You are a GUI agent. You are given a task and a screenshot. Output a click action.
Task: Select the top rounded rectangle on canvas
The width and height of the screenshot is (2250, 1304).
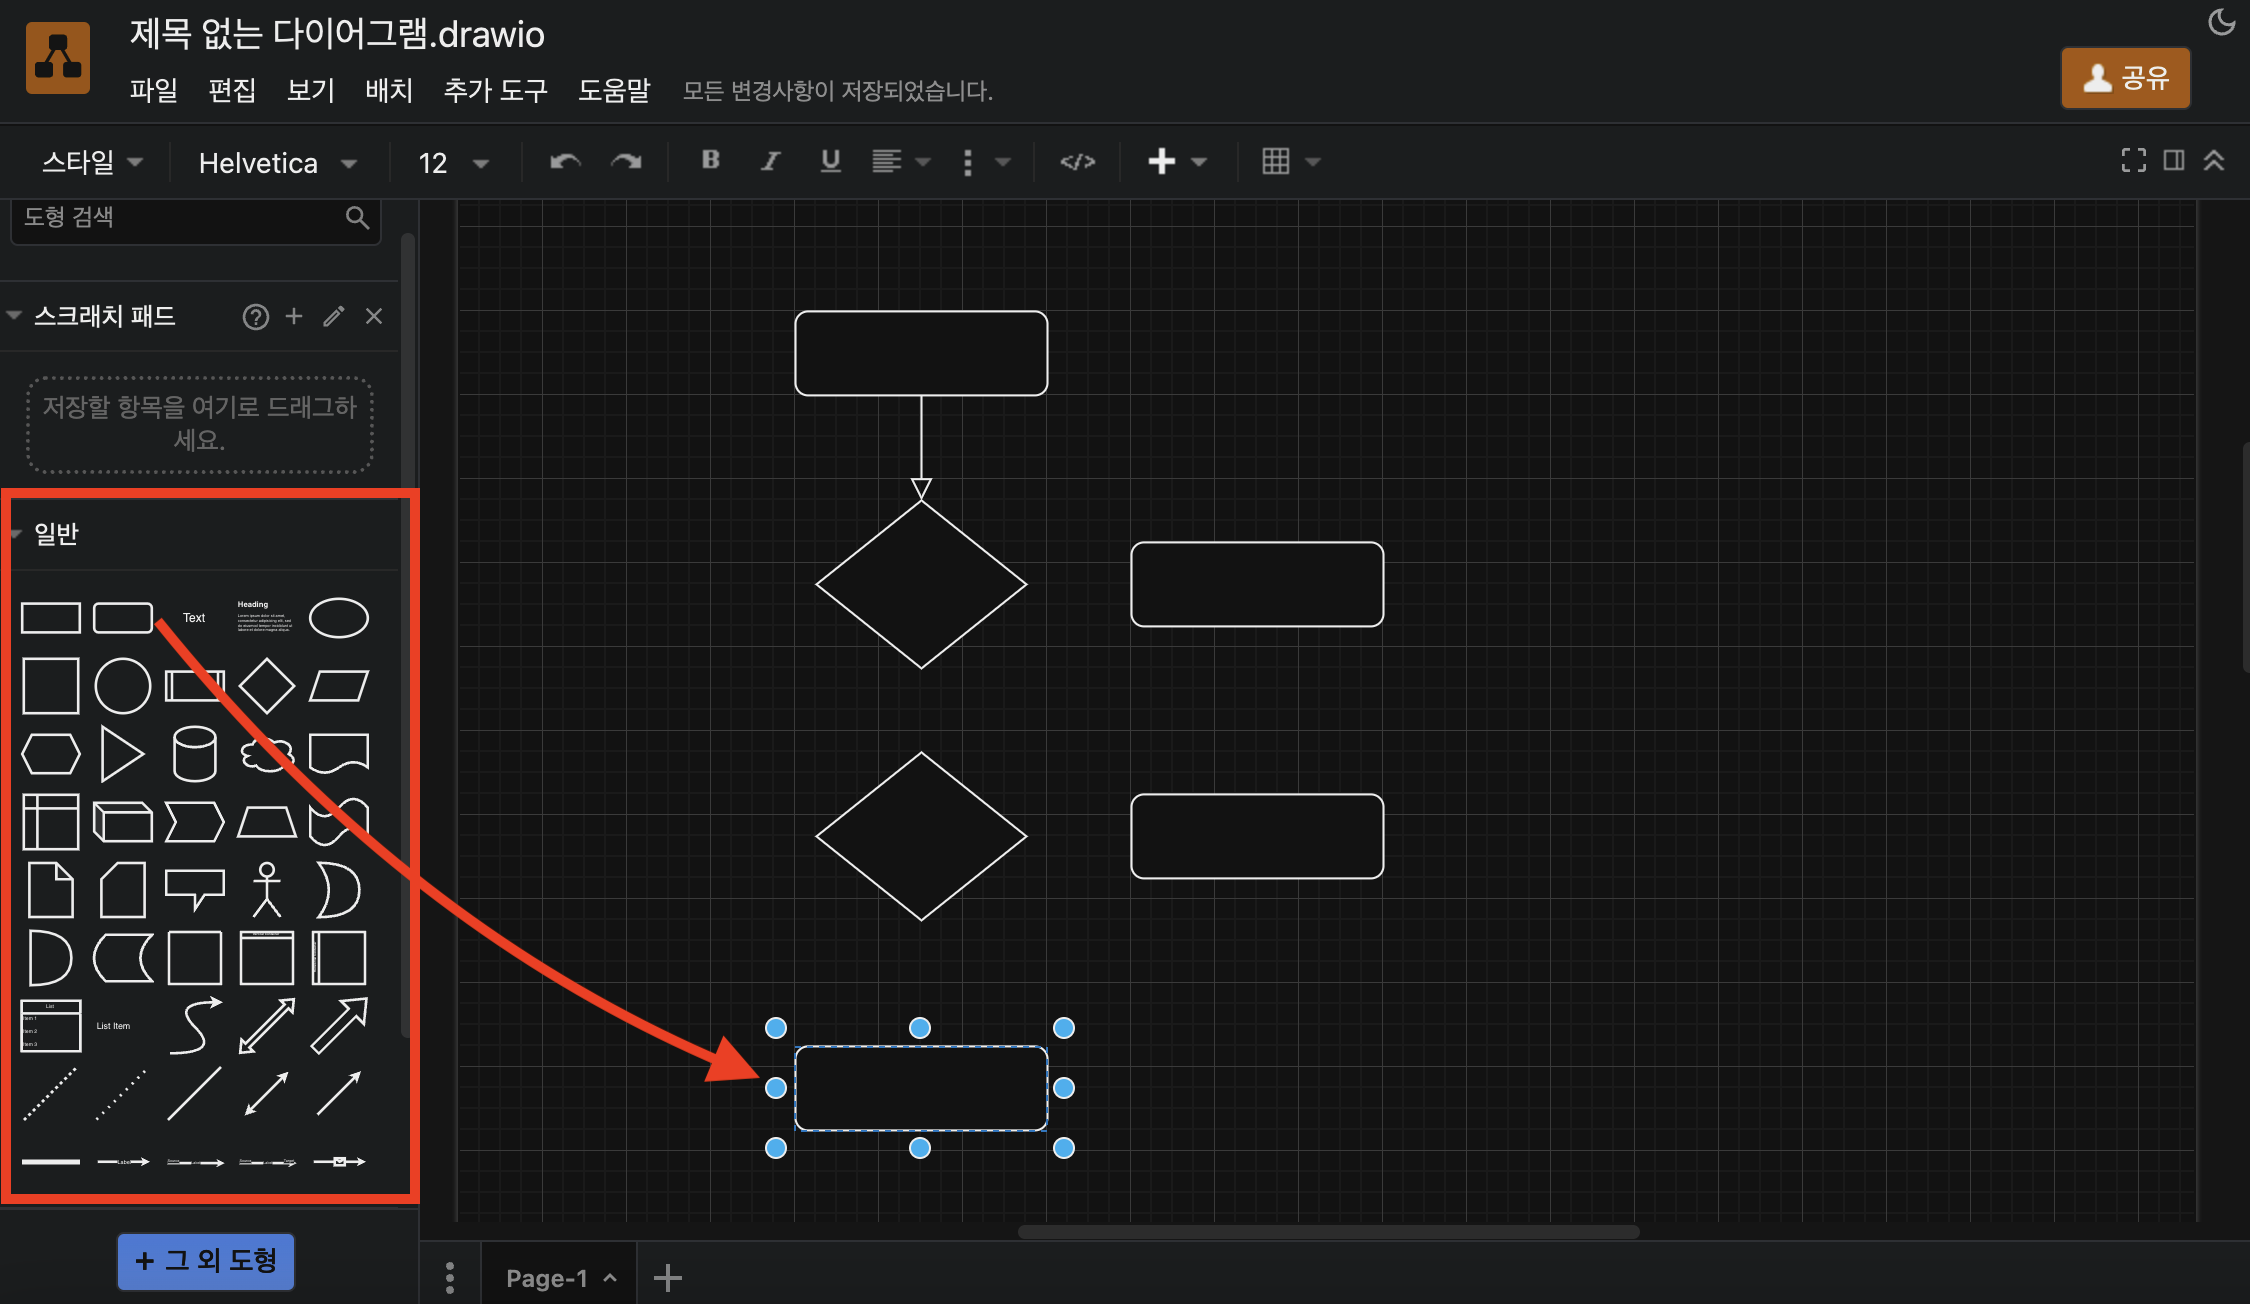pos(921,353)
